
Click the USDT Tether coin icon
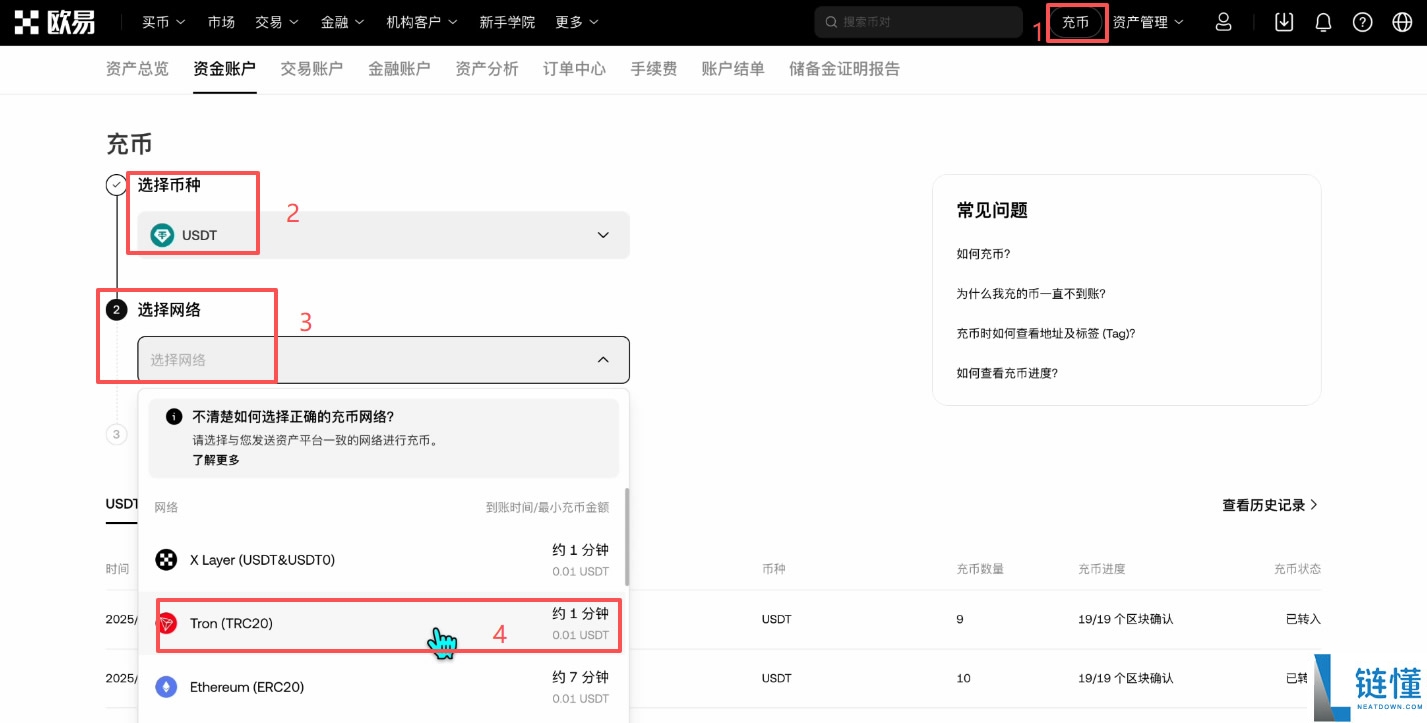coord(162,235)
